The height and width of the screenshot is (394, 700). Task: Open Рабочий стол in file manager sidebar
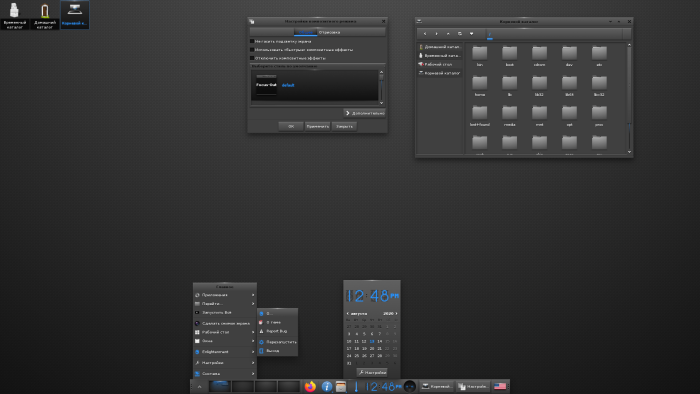click(x=439, y=64)
